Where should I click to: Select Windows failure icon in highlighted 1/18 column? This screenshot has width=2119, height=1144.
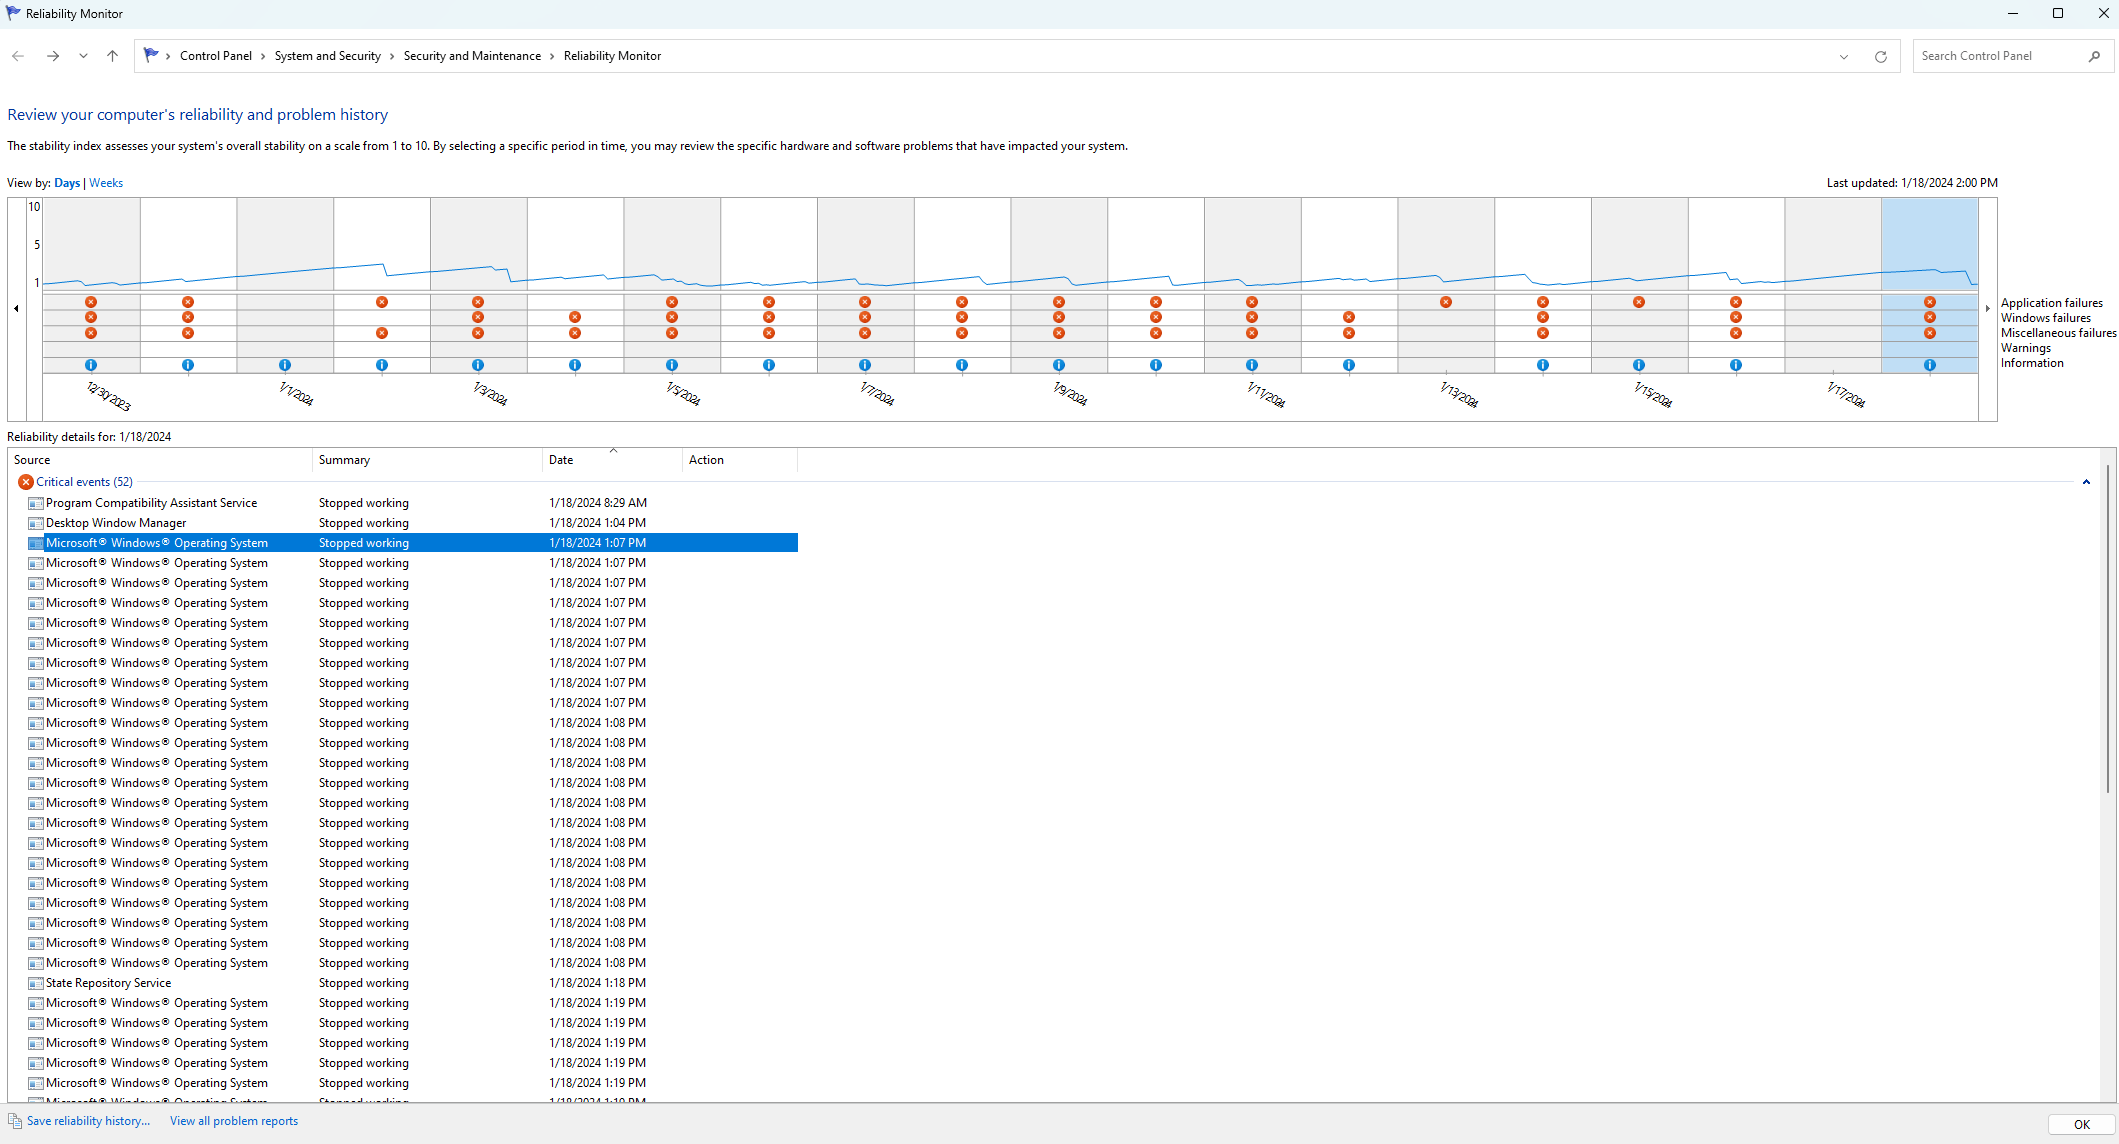1930,317
